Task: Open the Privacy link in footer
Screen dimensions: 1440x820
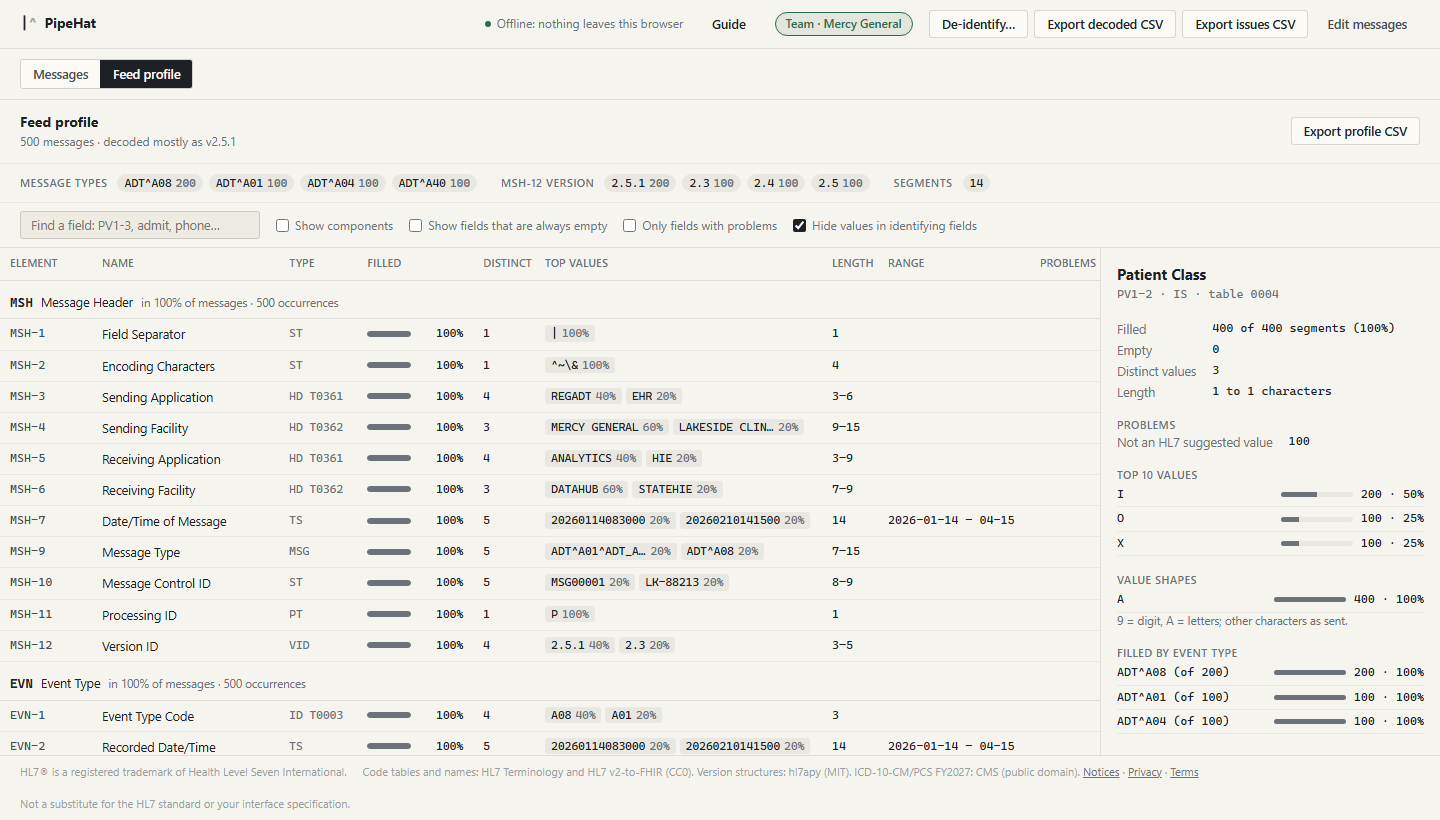Action: (1145, 772)
